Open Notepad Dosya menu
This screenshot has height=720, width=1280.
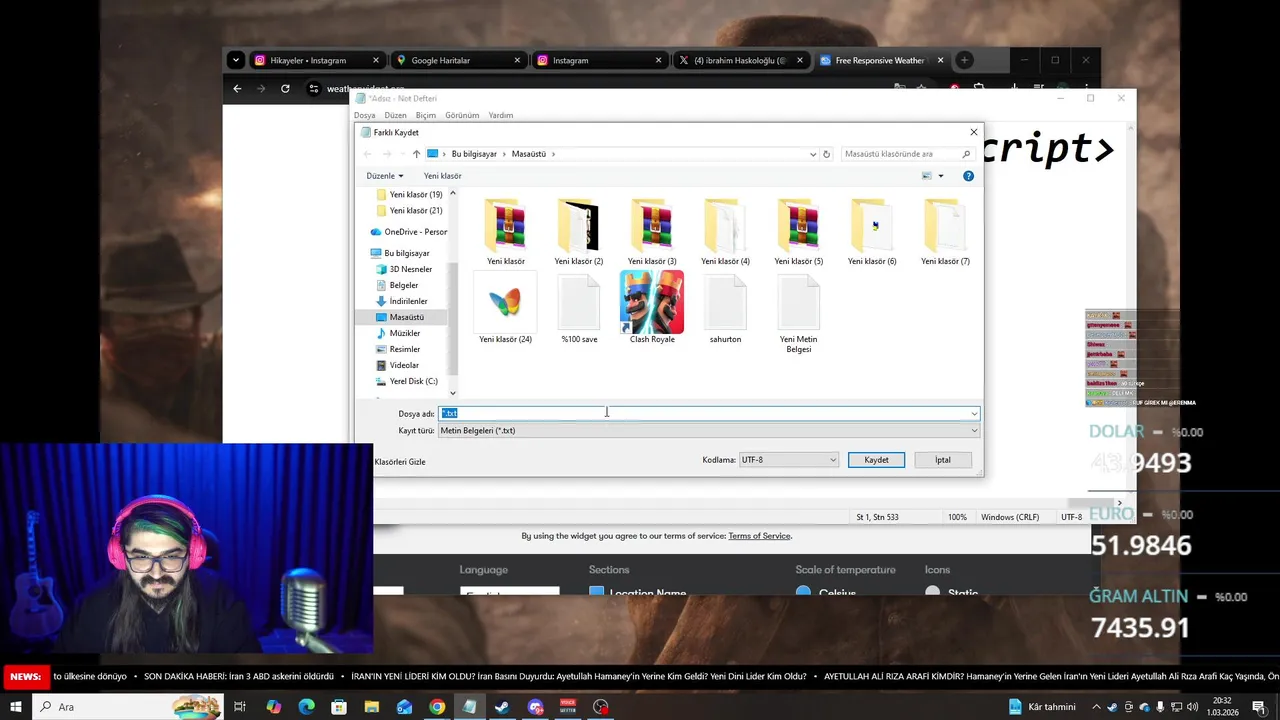364,115
